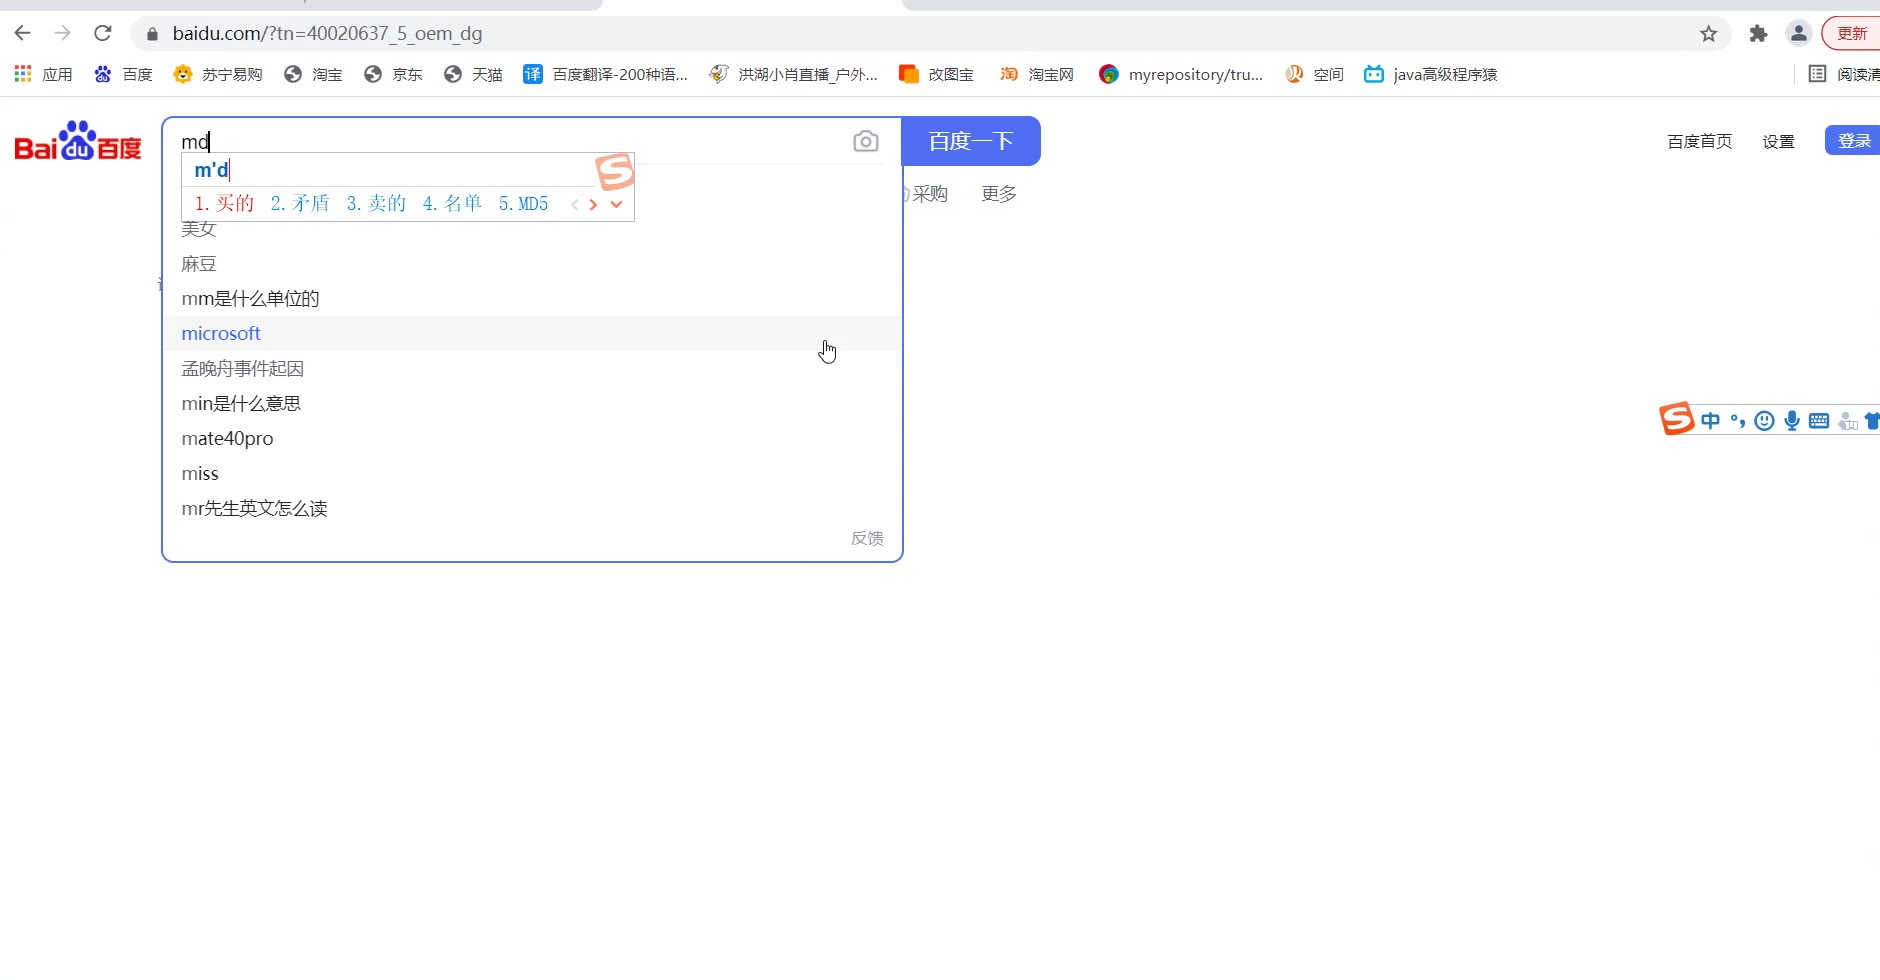Click the Sogou input toolbar logo
Screen dimensions: 1880x980
tap(1677, 419)
